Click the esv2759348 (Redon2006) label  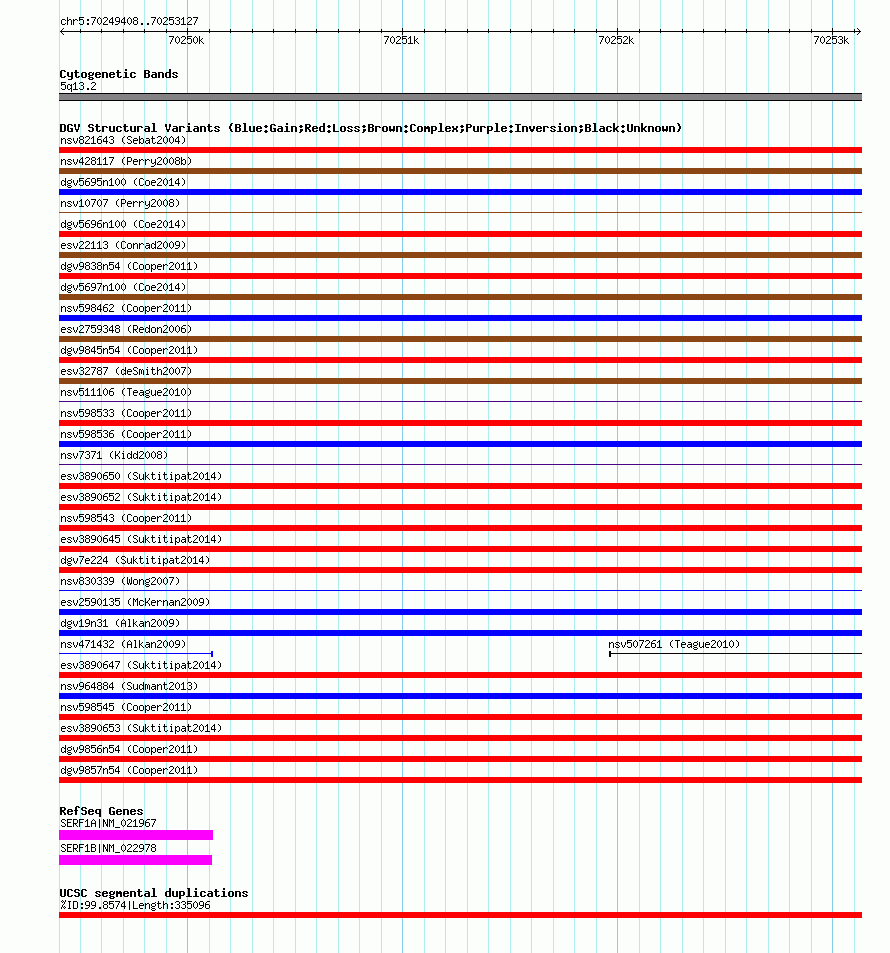point(126,329)
